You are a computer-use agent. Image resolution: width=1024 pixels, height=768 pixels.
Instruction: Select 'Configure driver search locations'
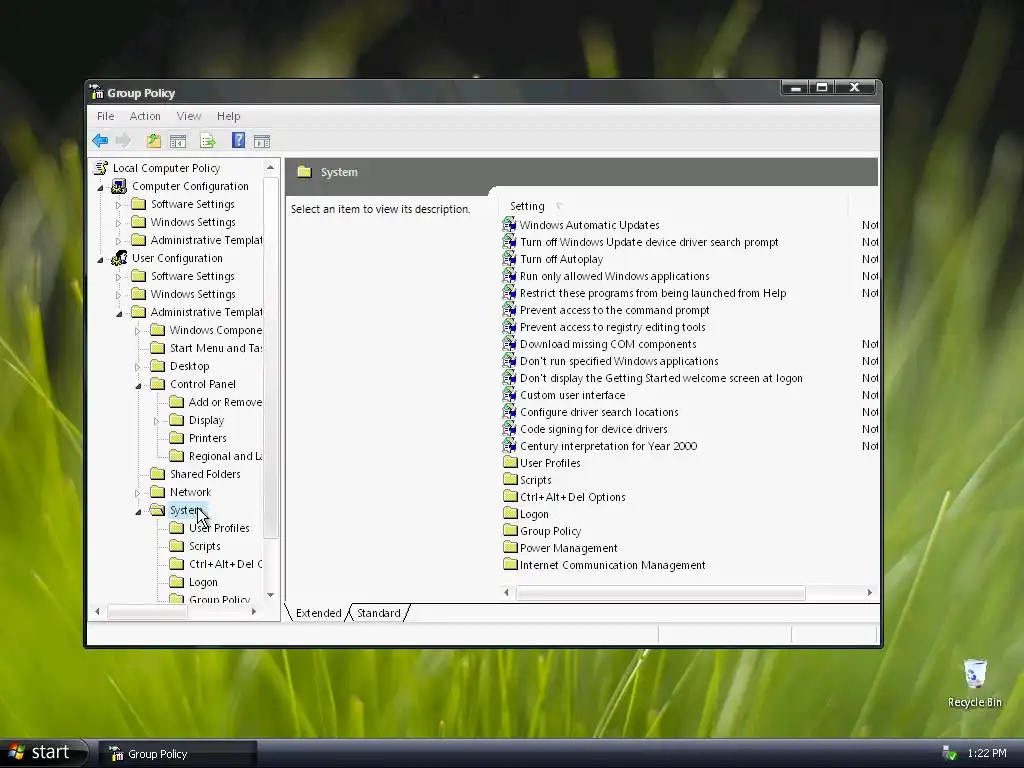pyautogui.click(x=599, y=412)
